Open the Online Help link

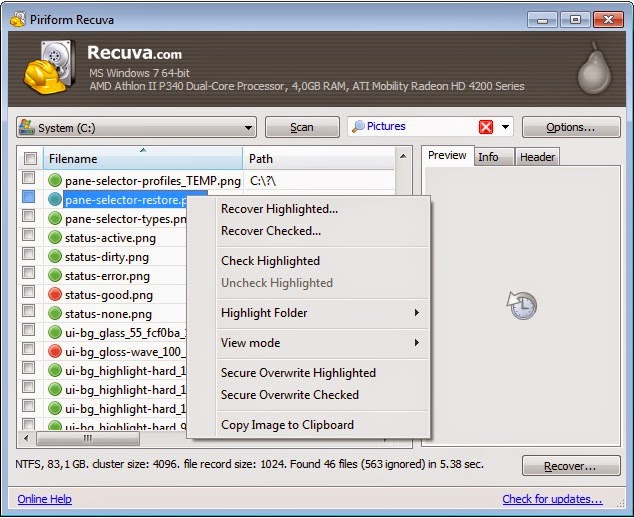pos(44,499)
